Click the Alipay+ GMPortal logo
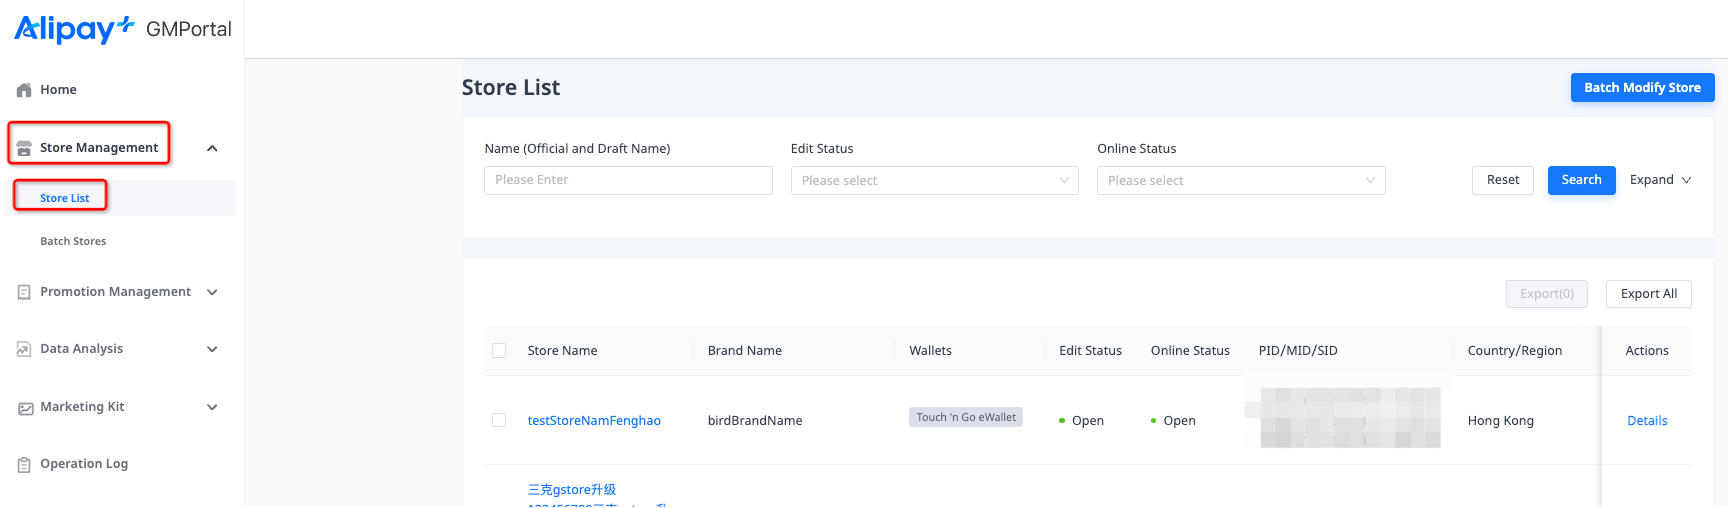Image resolution: width=1728 pixels, height=508 pixels. click(x=122, y=29)
